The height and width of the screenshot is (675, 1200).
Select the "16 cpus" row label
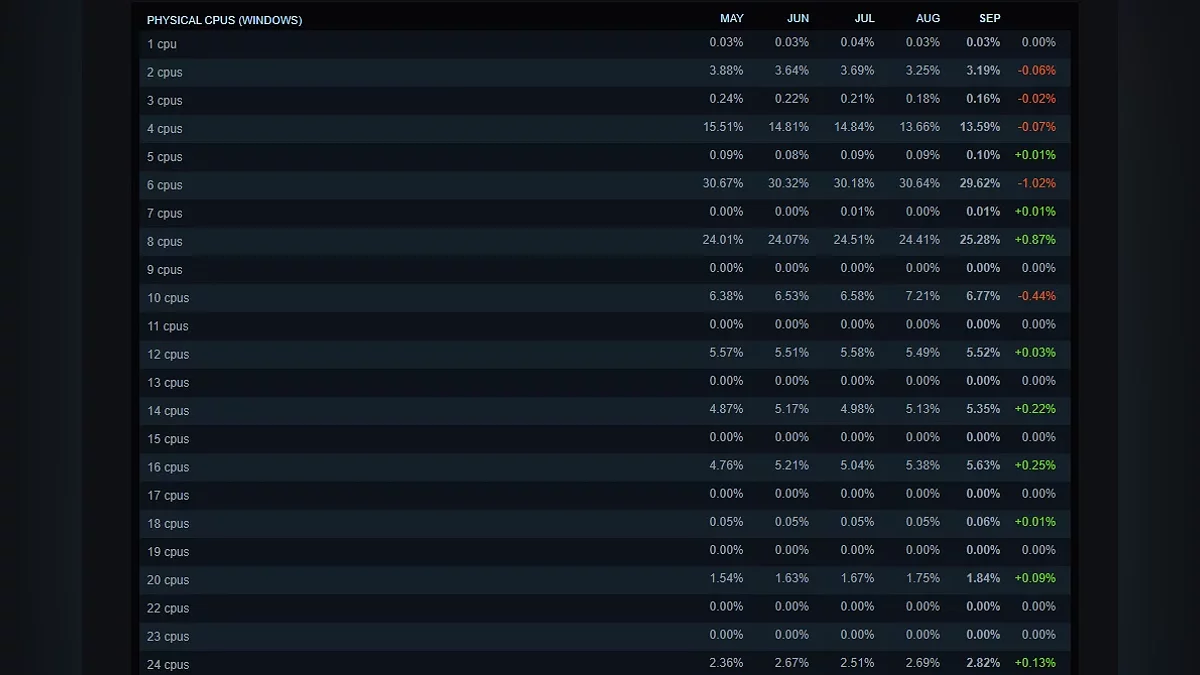tap(168, 467)
